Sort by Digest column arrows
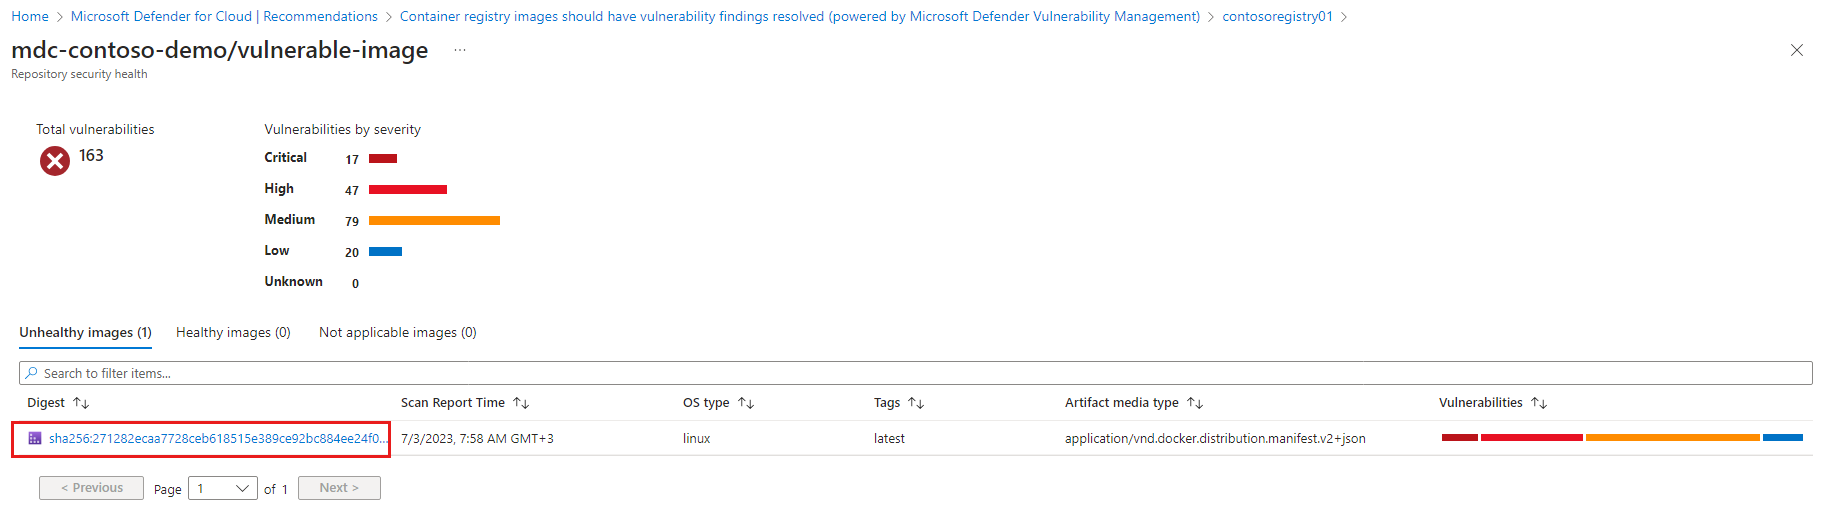 coord(81,403)
